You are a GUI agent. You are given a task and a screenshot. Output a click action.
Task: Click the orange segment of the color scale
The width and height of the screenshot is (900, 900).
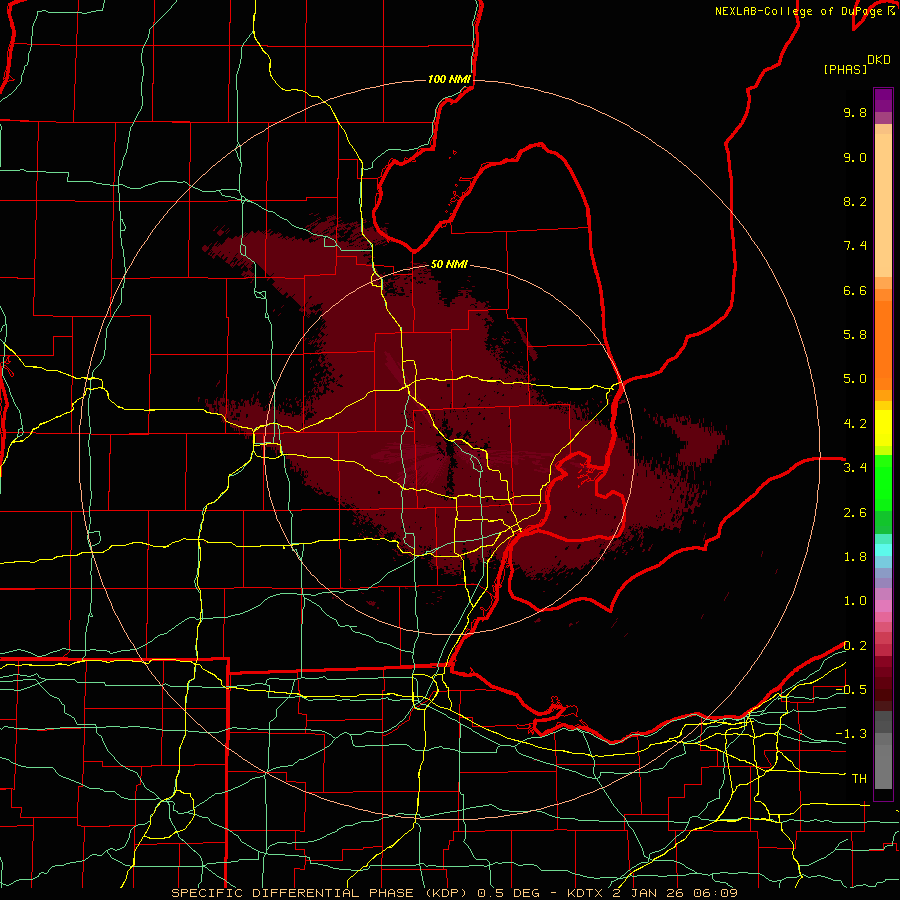point(883,344)
